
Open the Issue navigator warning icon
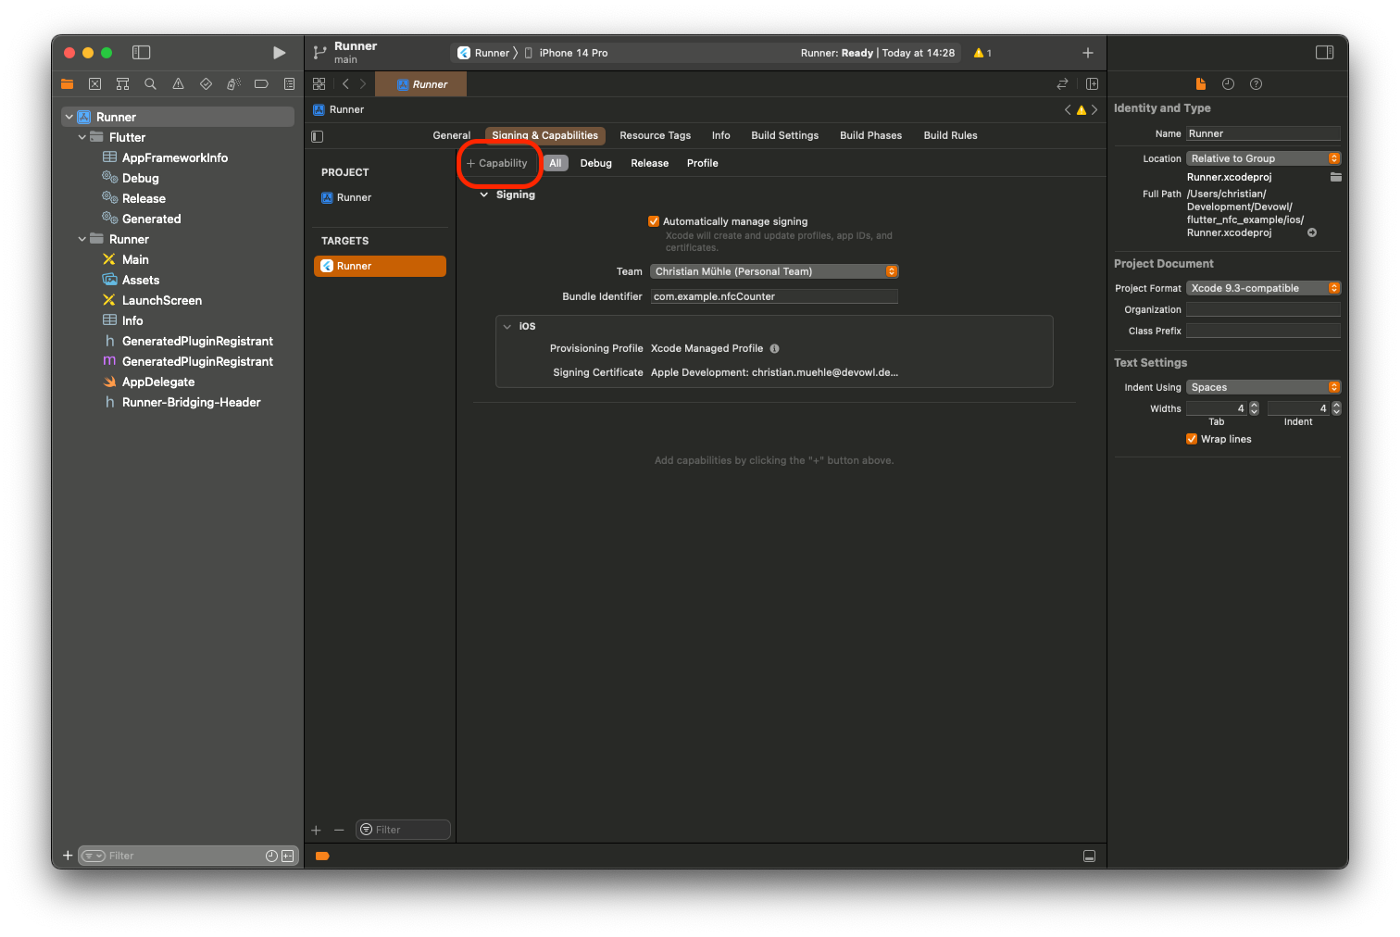coord(178,84)
